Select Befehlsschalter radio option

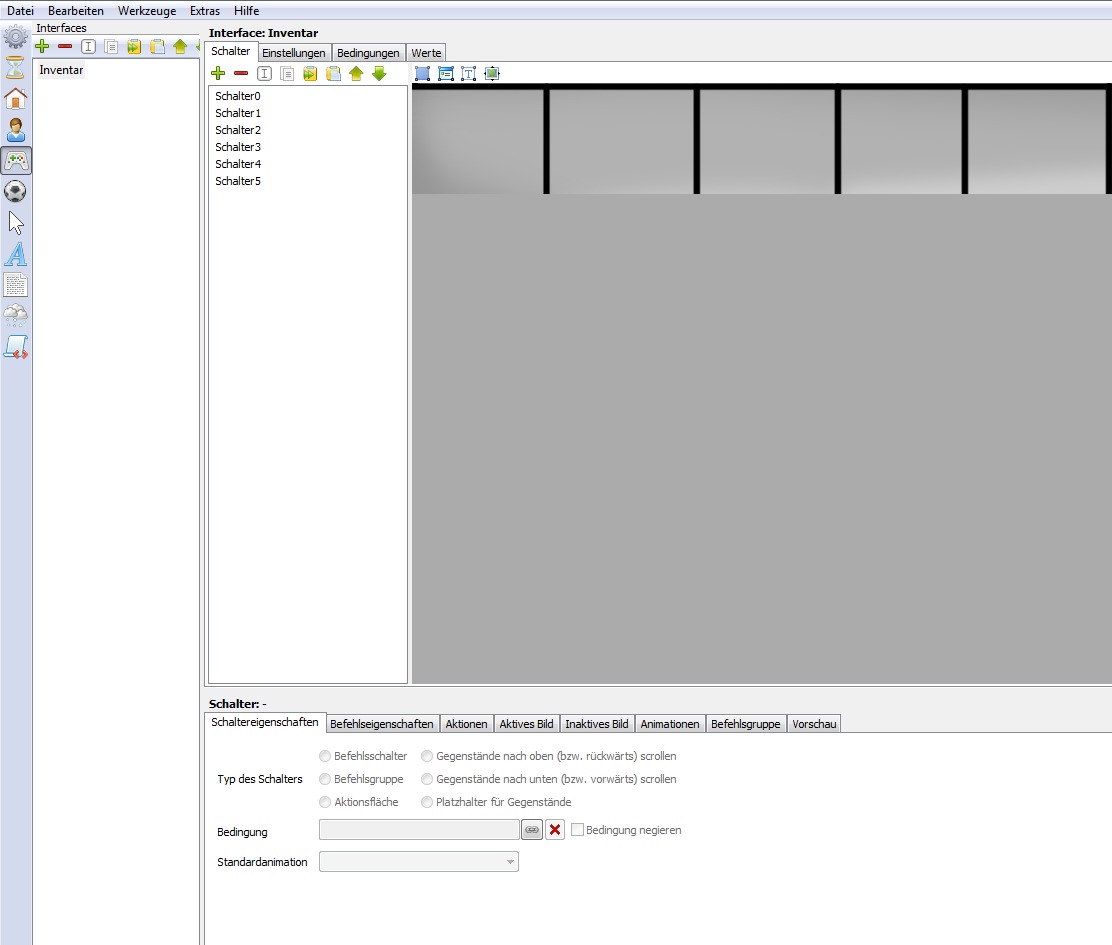coord(363,756)
